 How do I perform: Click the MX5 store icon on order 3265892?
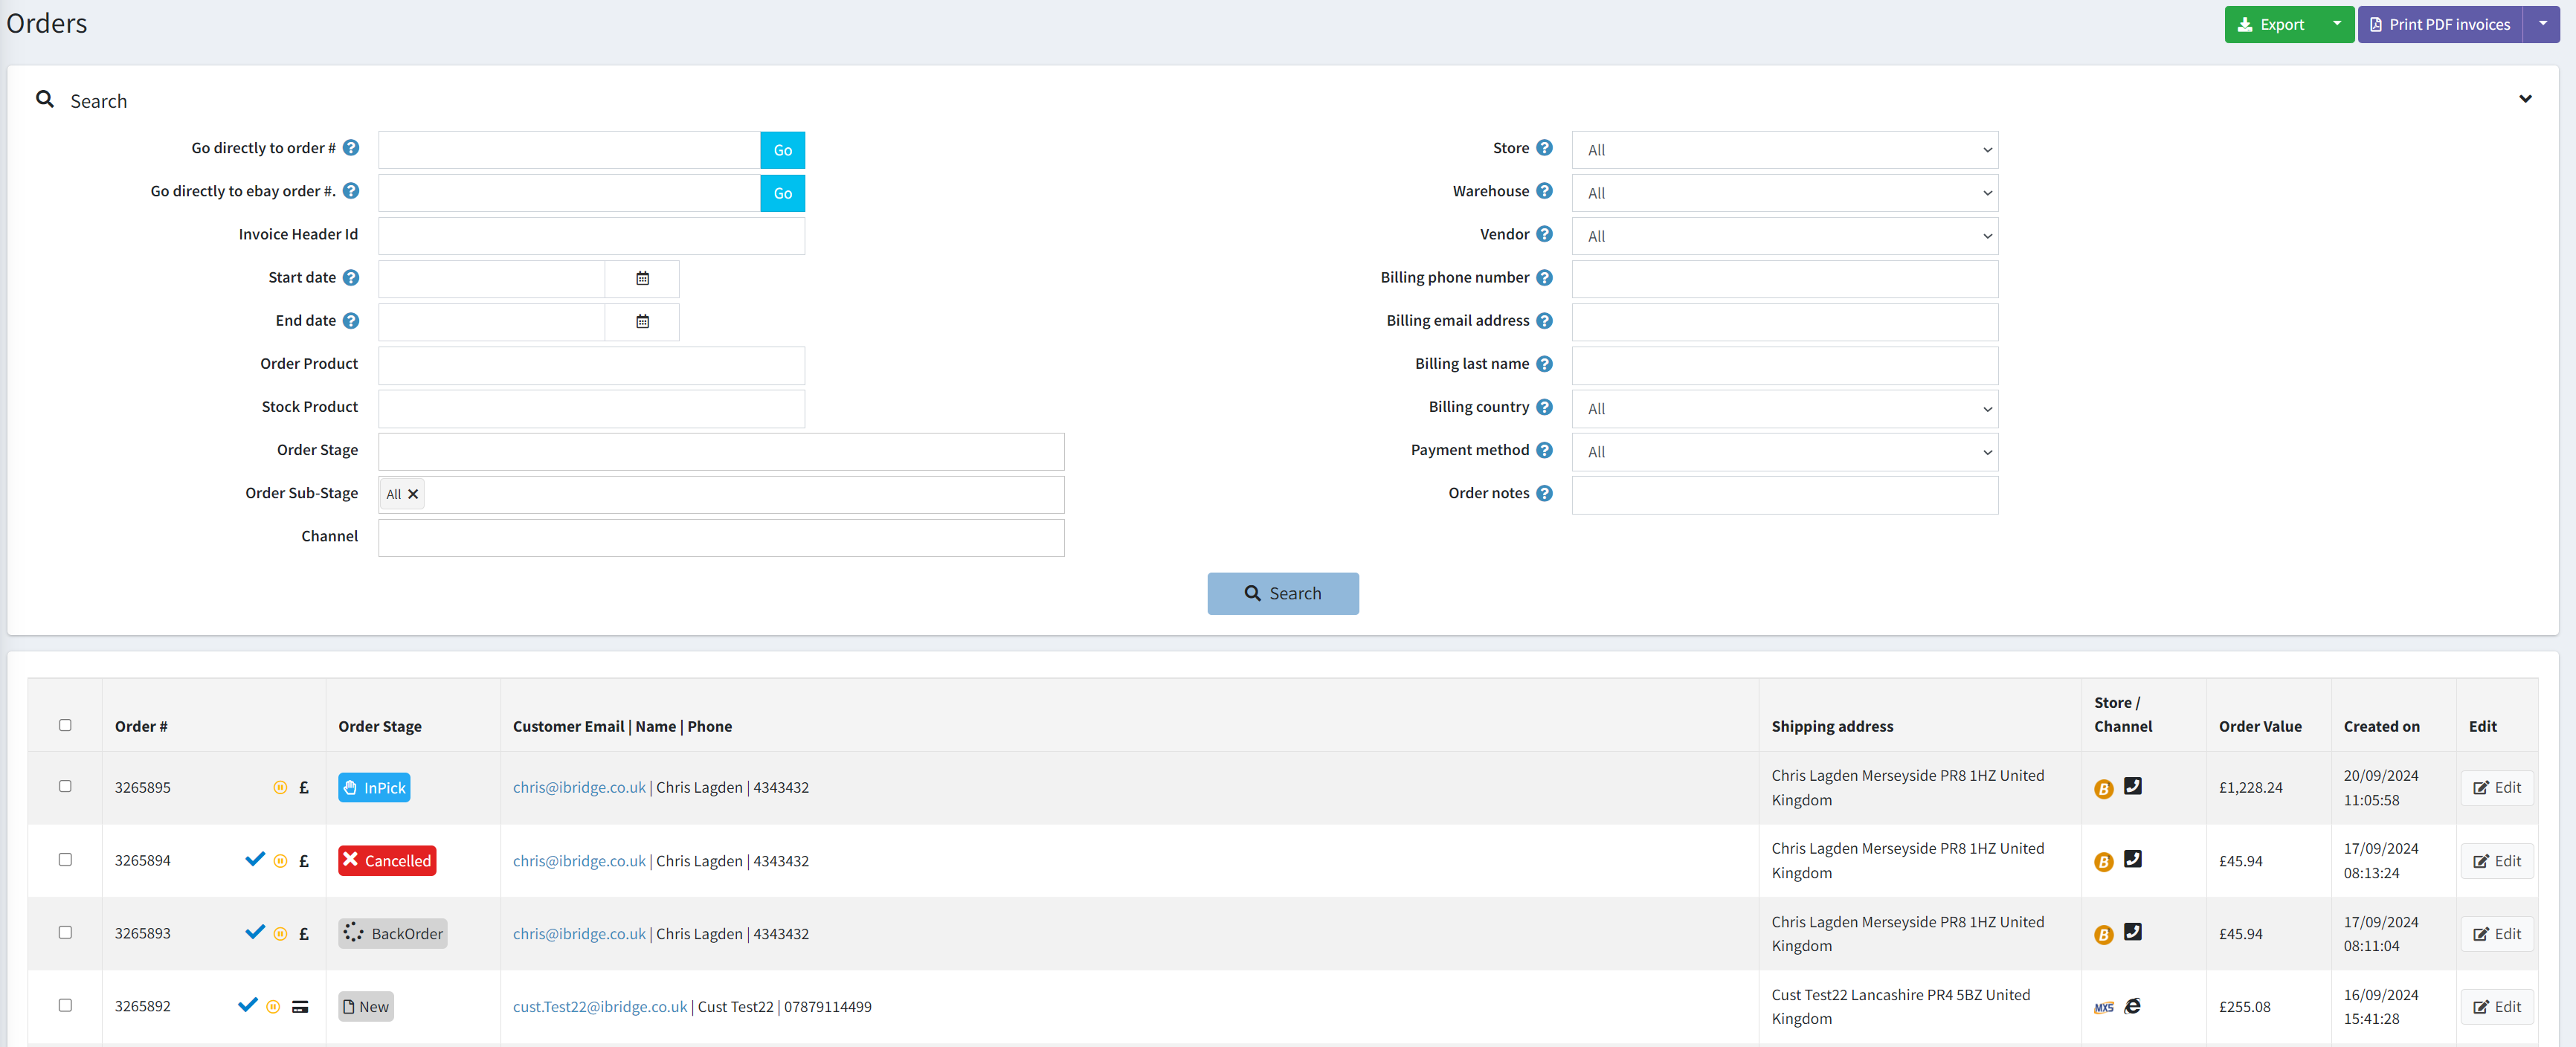pyautogui.click(x=2104, y=1007)
